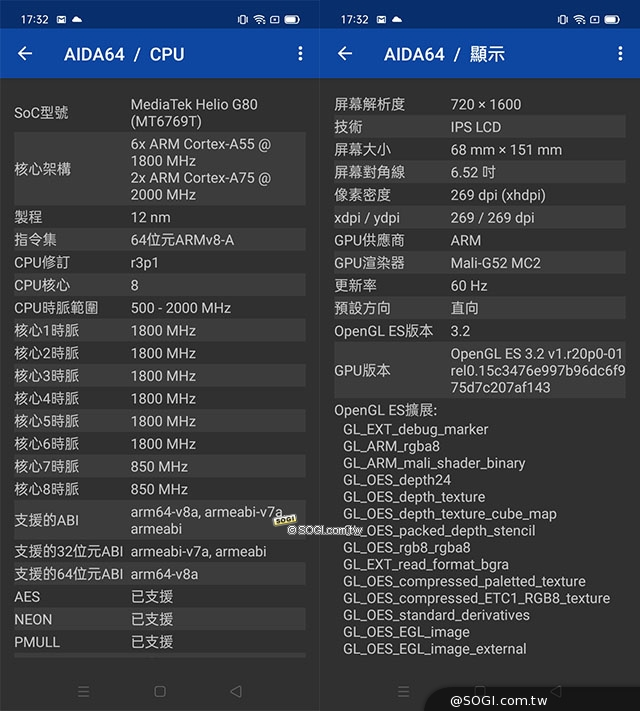
Task: Select the 更新率 60 Hz row
Action: tap(480, 285)
